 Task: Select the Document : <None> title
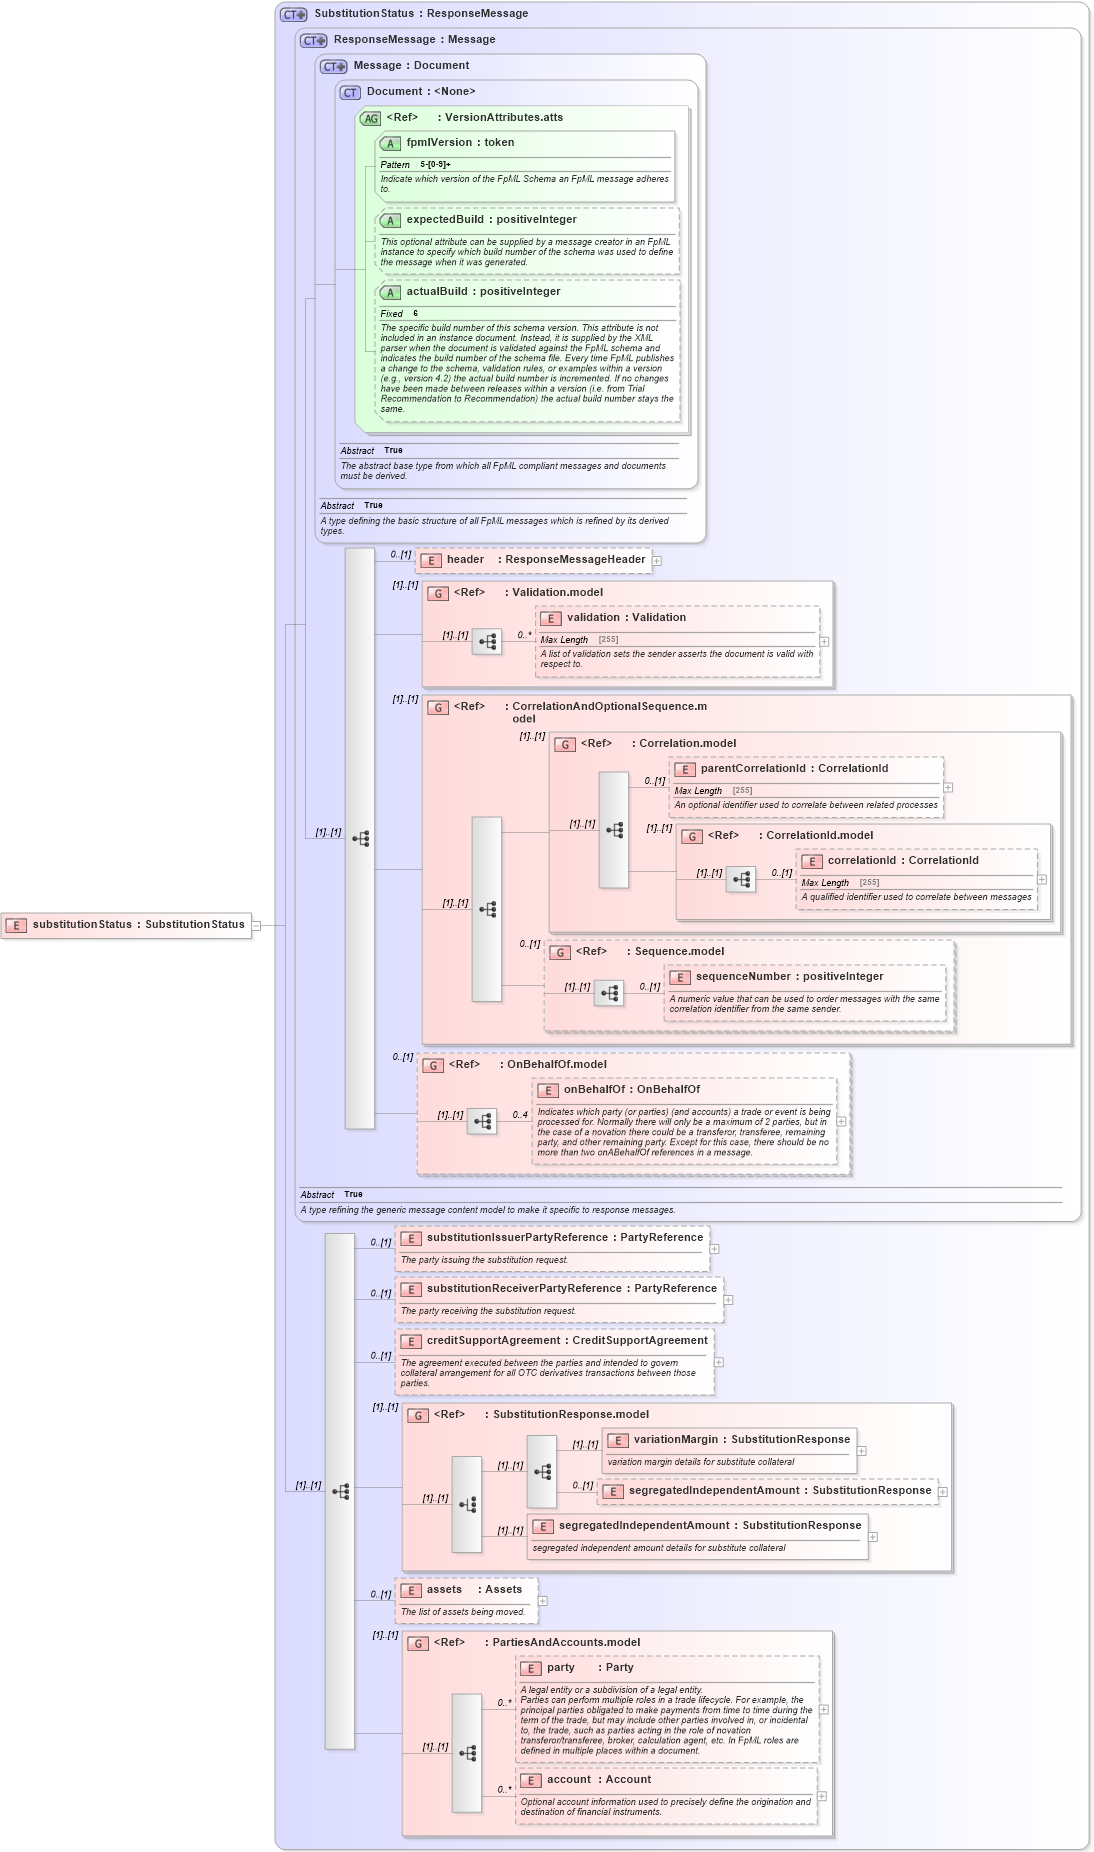[421, 92]
